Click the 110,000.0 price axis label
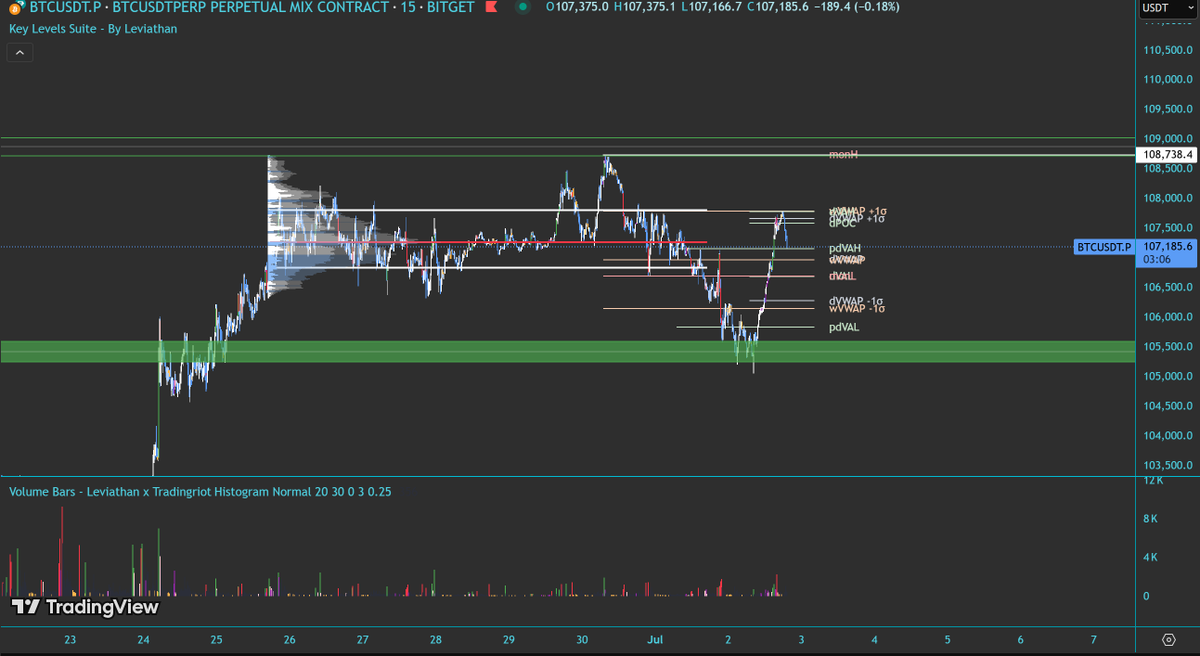This screenshot has height=656, width=1200. (x=1166, y=80)
